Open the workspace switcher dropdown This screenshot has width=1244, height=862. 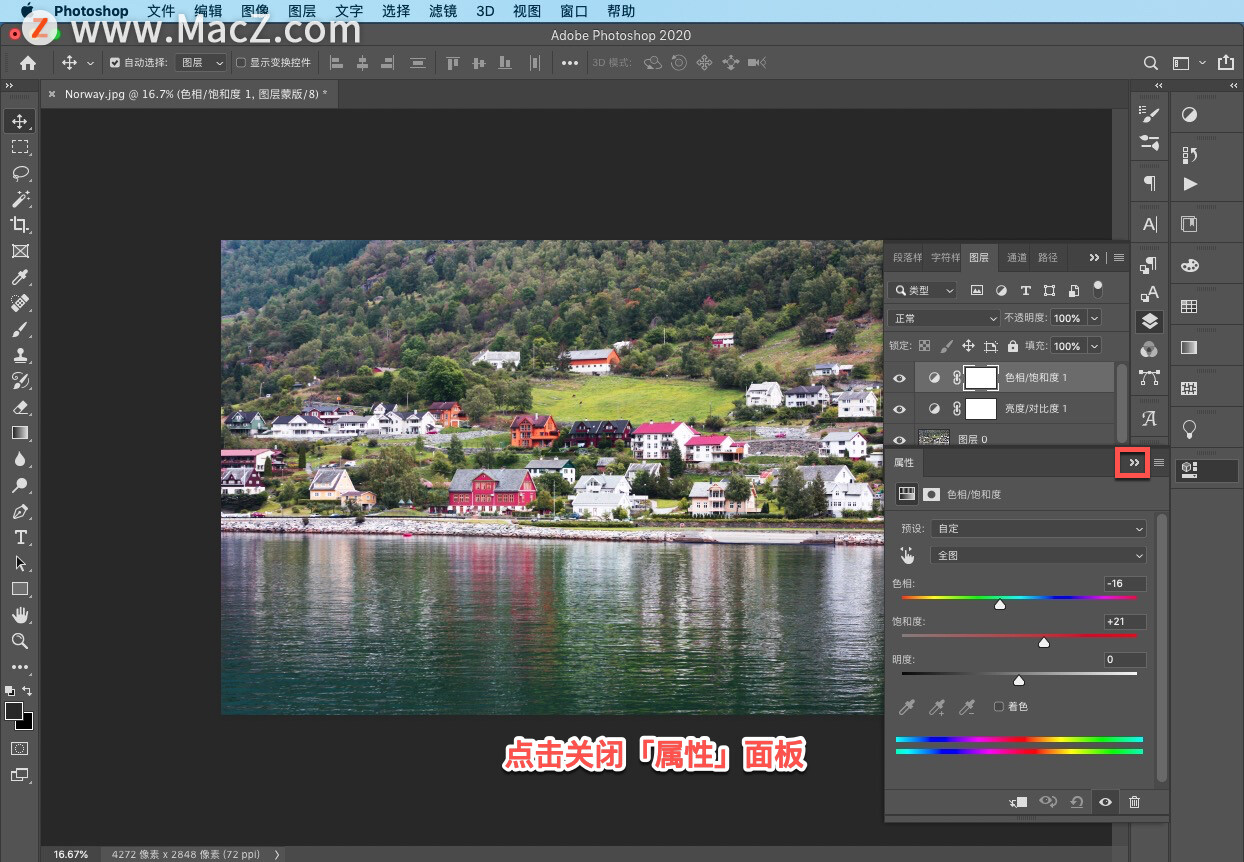[x=1188, y=63]
